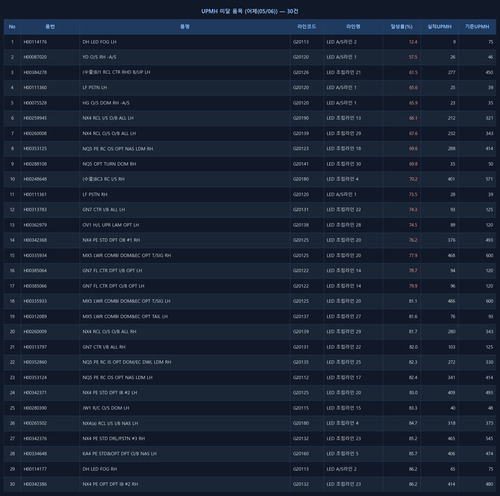Click the 품번 column header
This screenshot has width=500, height=496.
(50, 27)
